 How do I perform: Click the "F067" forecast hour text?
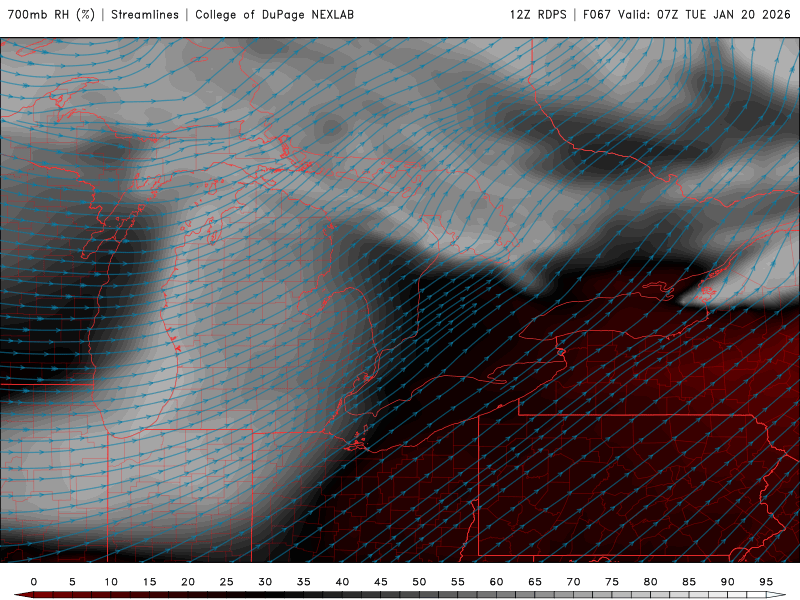(597, 15)
